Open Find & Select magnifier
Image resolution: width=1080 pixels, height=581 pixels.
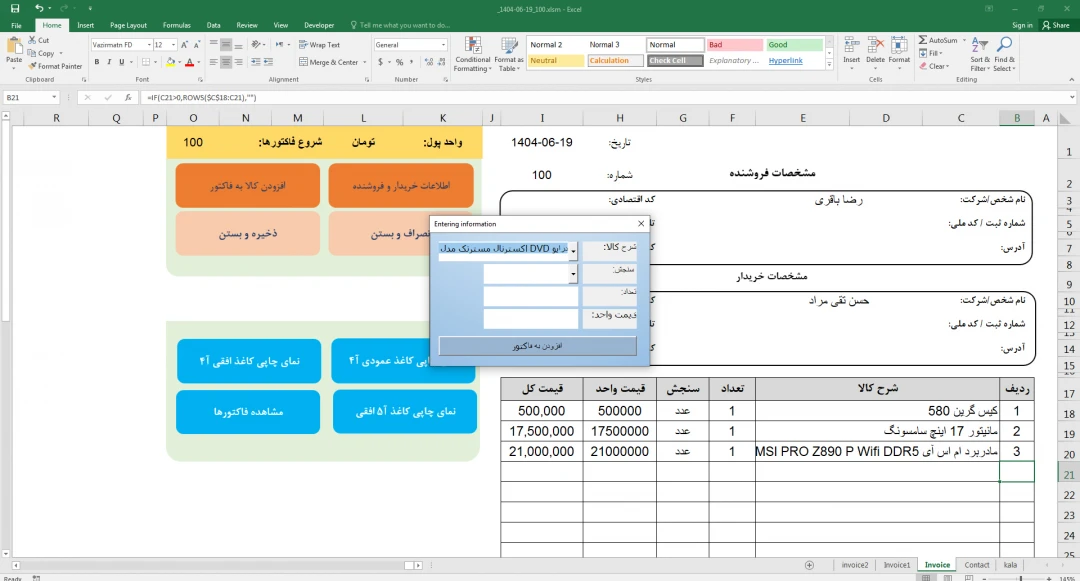coord(1004,54)
